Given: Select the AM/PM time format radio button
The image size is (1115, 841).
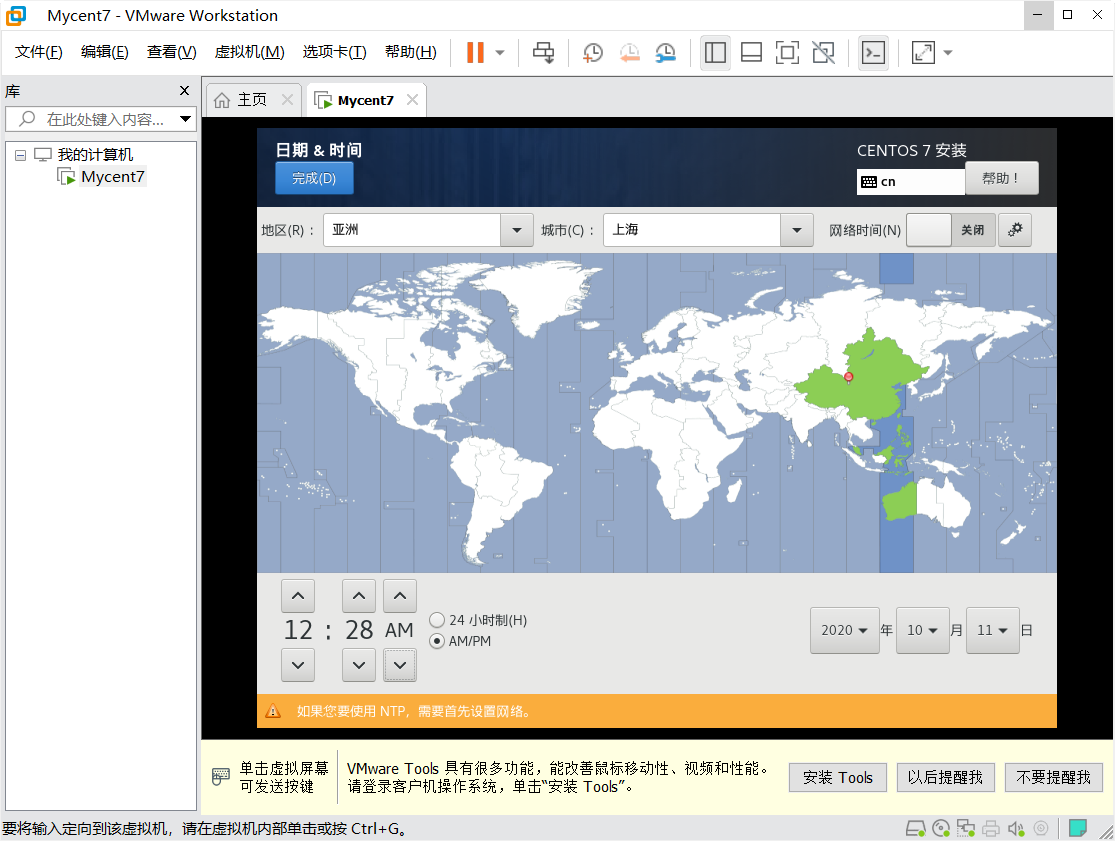Looking at the screenshot, I should 437,639.
